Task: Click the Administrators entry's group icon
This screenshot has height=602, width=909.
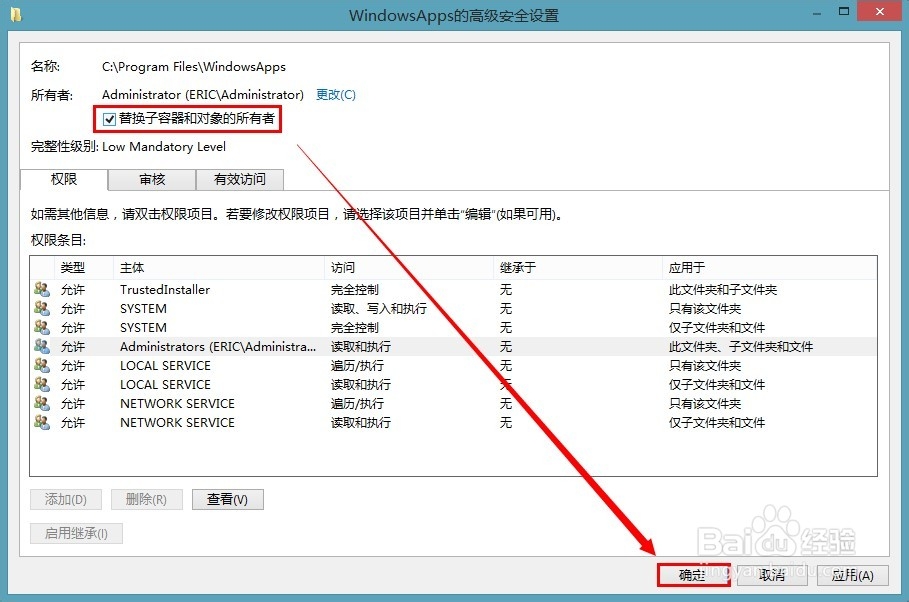Action: [42, 346]
